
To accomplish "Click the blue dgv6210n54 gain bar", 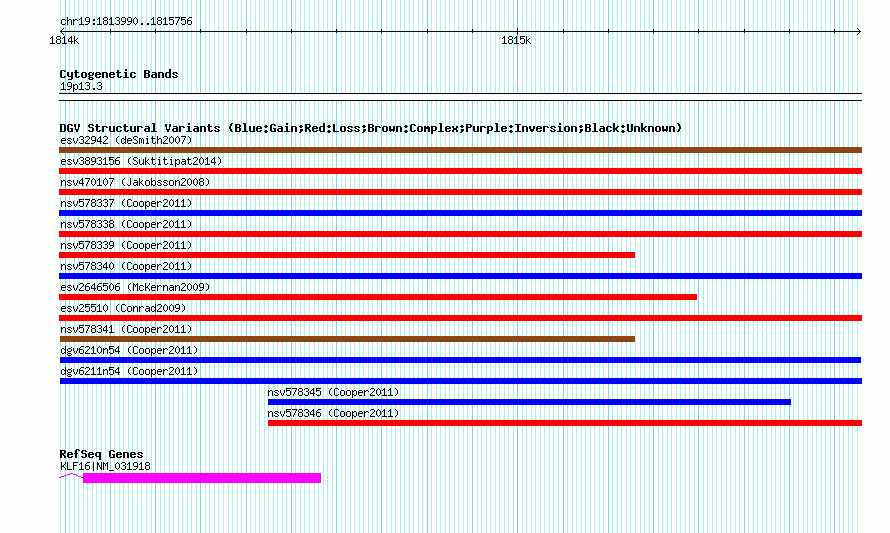I will tap(460, 360).
